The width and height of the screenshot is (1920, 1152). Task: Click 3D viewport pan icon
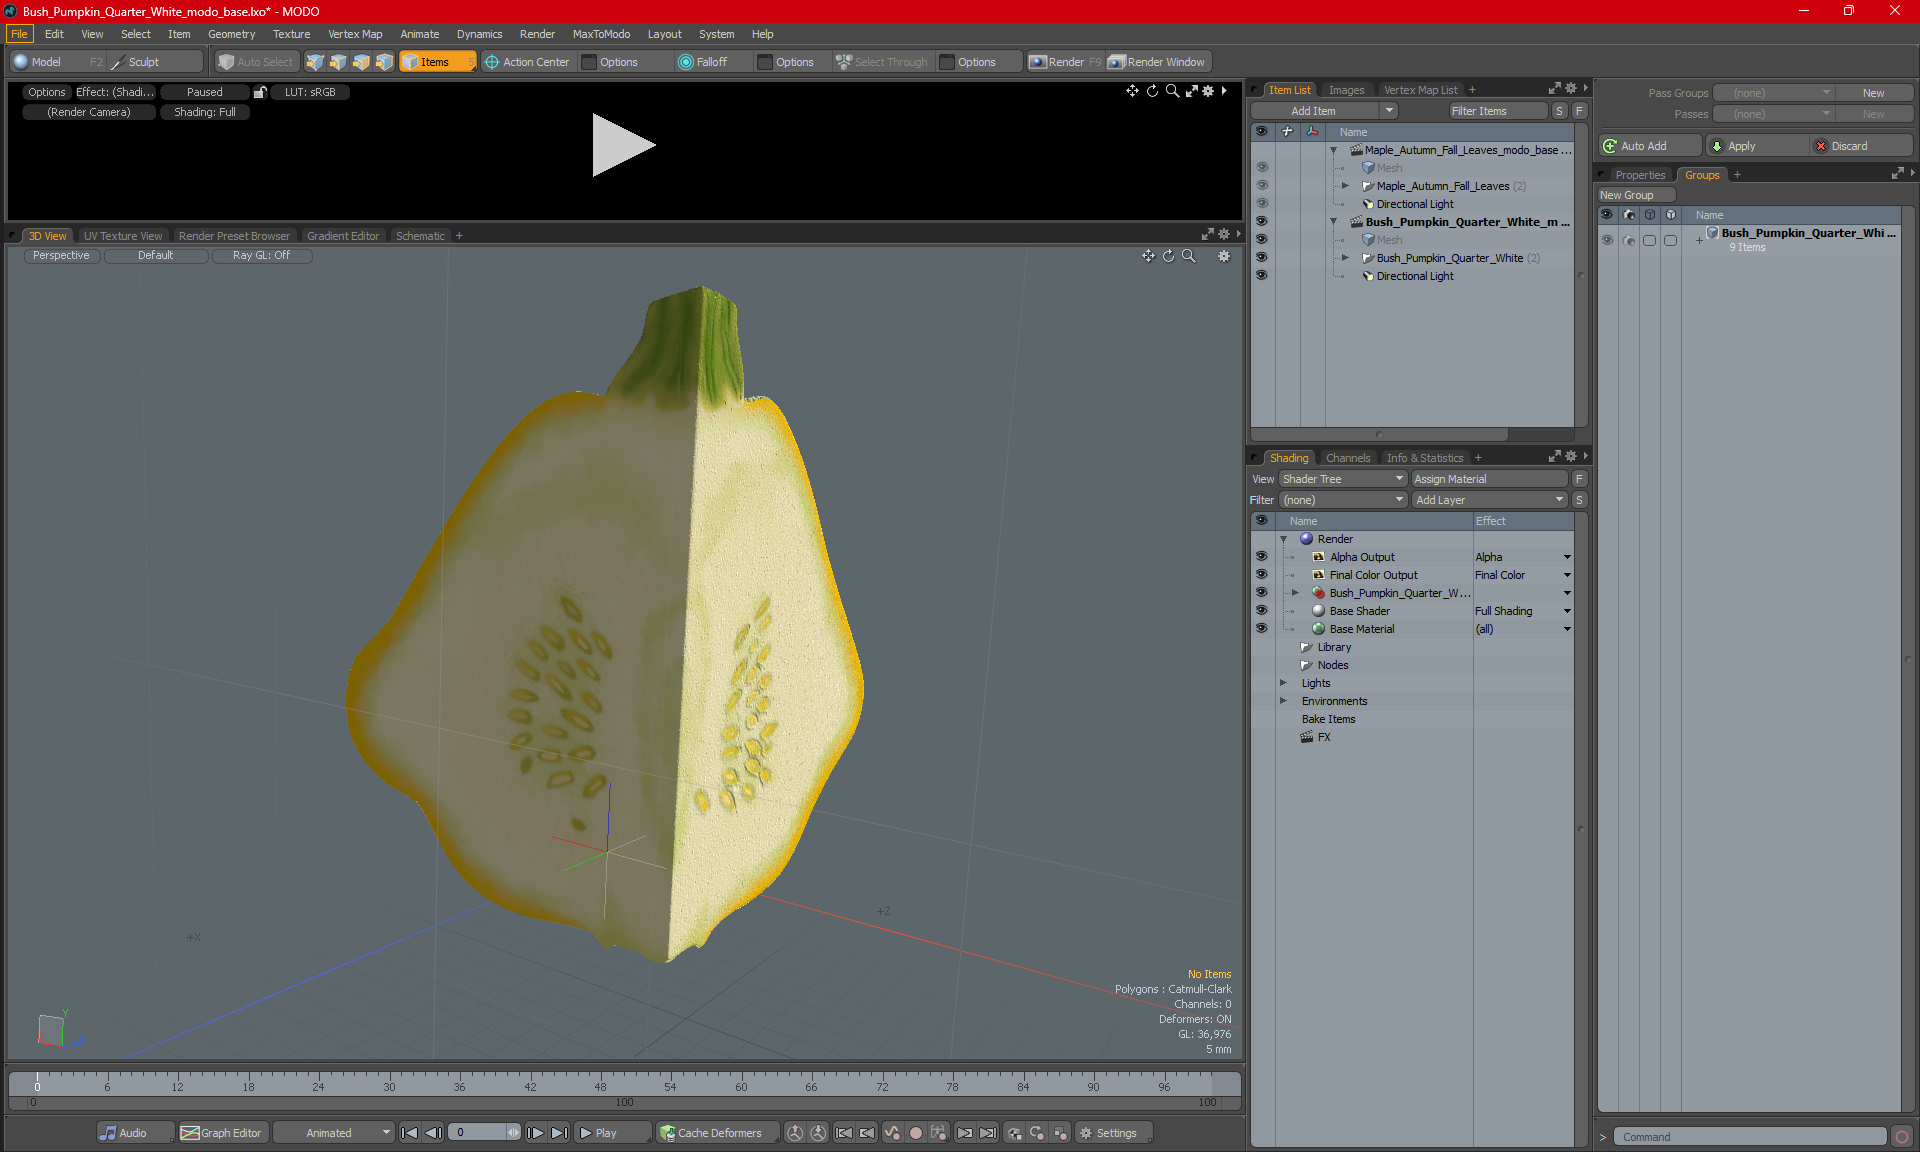pos(1148,256)
